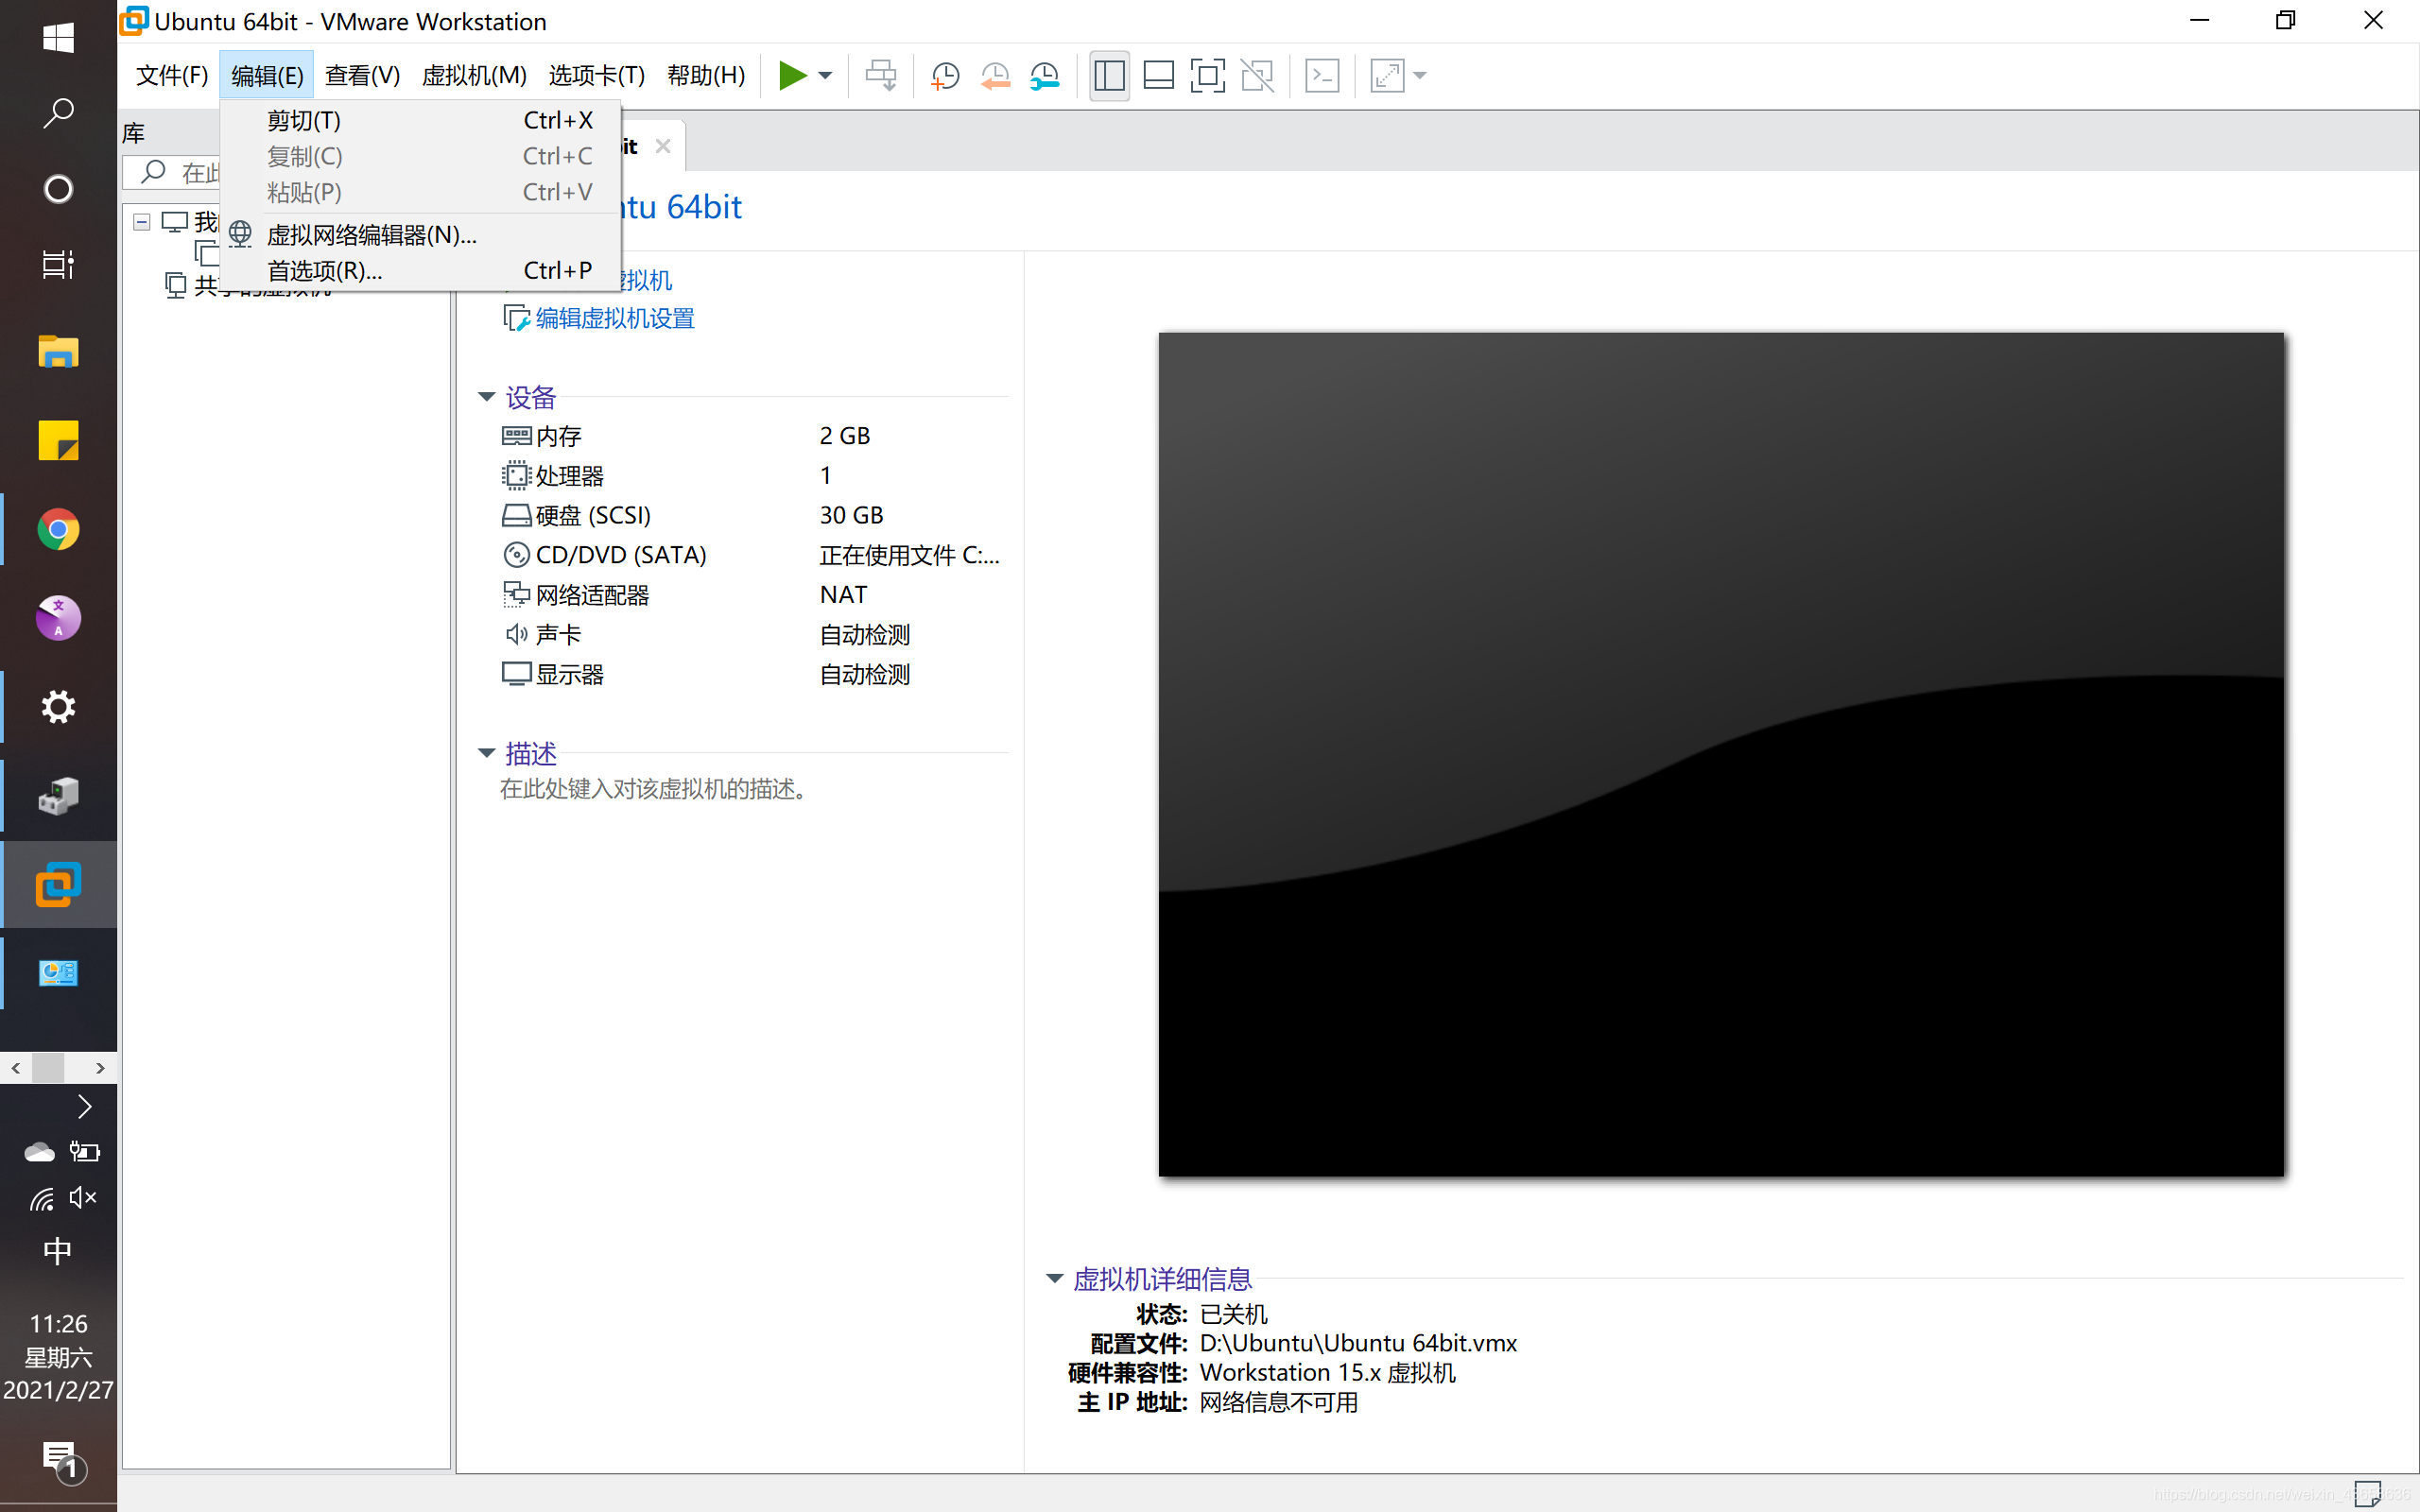Click the 描述 description text field
2420x1512 pixels.
(654, 789)
